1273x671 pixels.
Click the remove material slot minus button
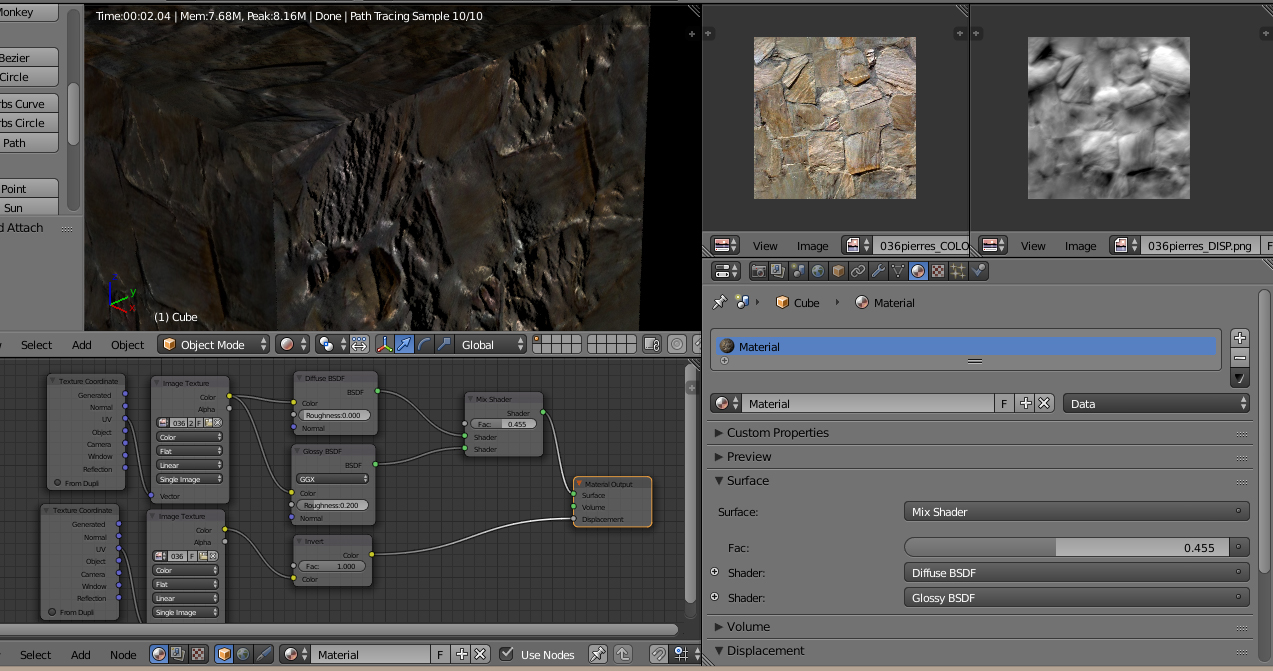(x=1240, y=358)
